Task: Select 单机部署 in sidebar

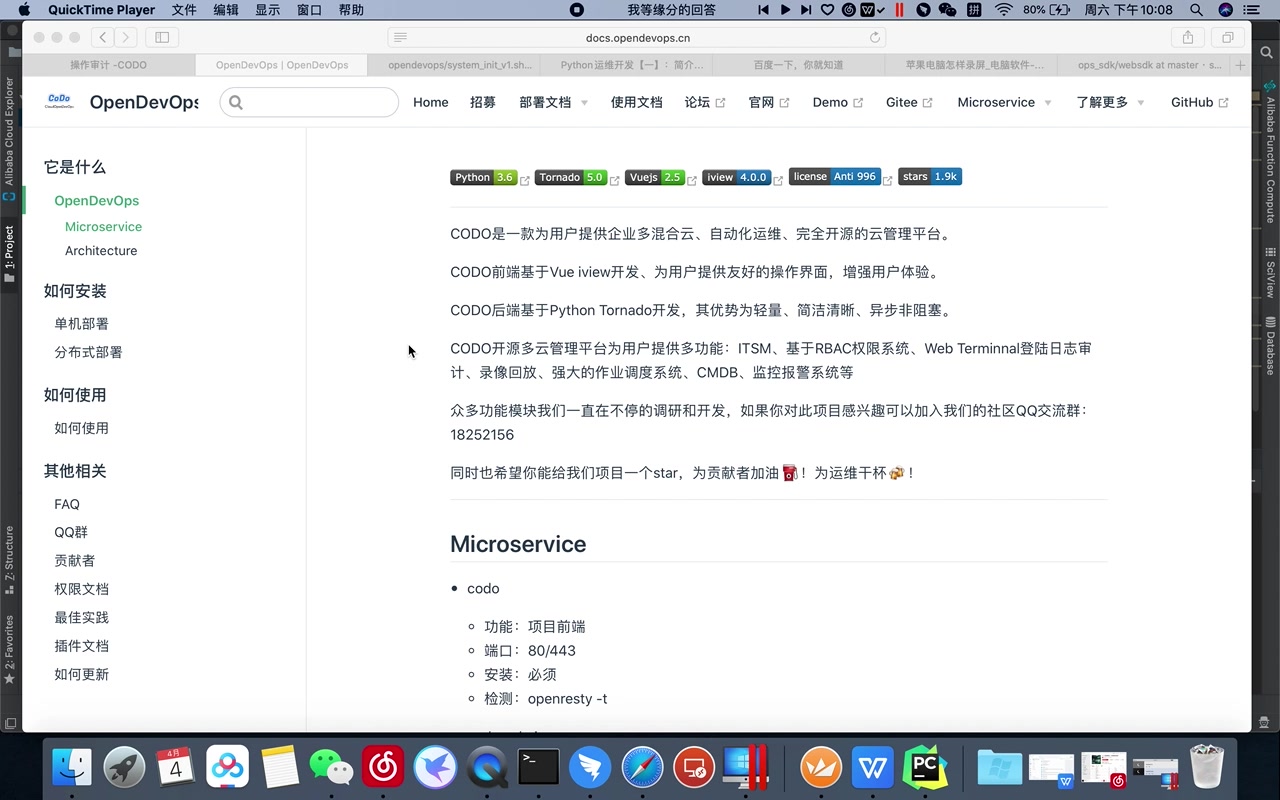Action: [82, 324]
